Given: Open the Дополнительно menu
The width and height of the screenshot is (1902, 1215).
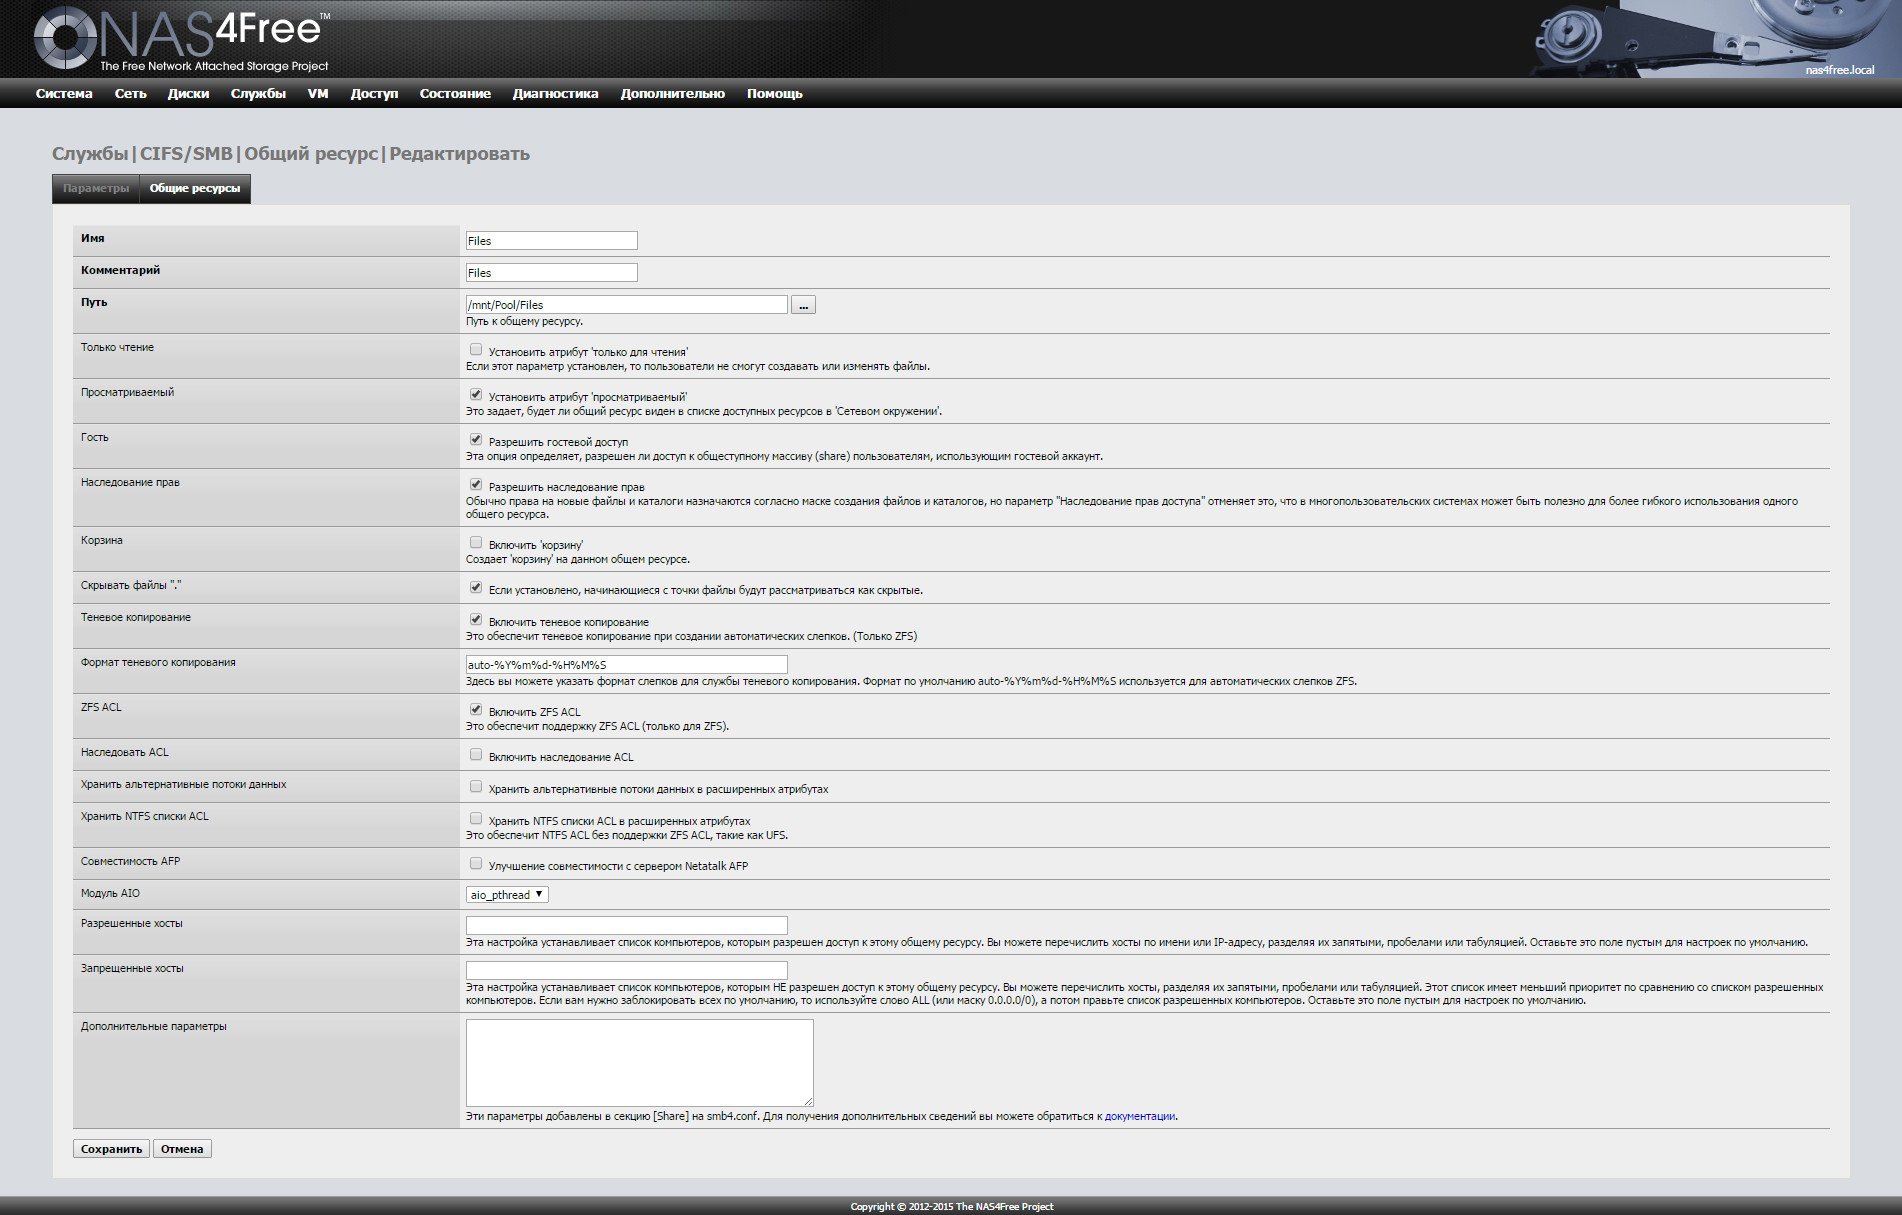Looking at the screenshot, I should coord(673,94).
